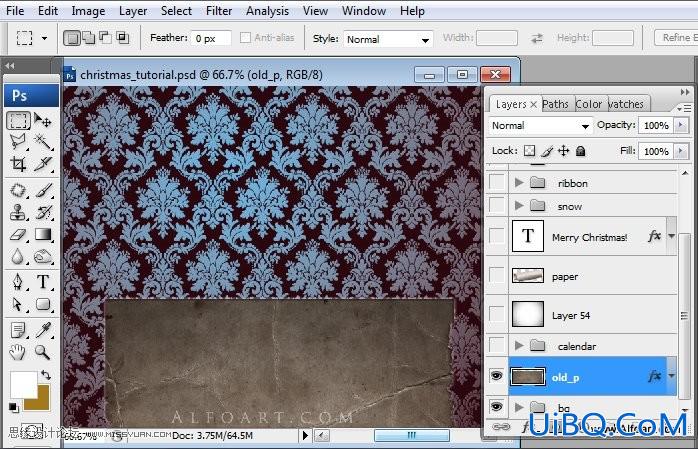Click the Feather input field
The width and height of the screenshot is (698, 449).
[211, 38]
